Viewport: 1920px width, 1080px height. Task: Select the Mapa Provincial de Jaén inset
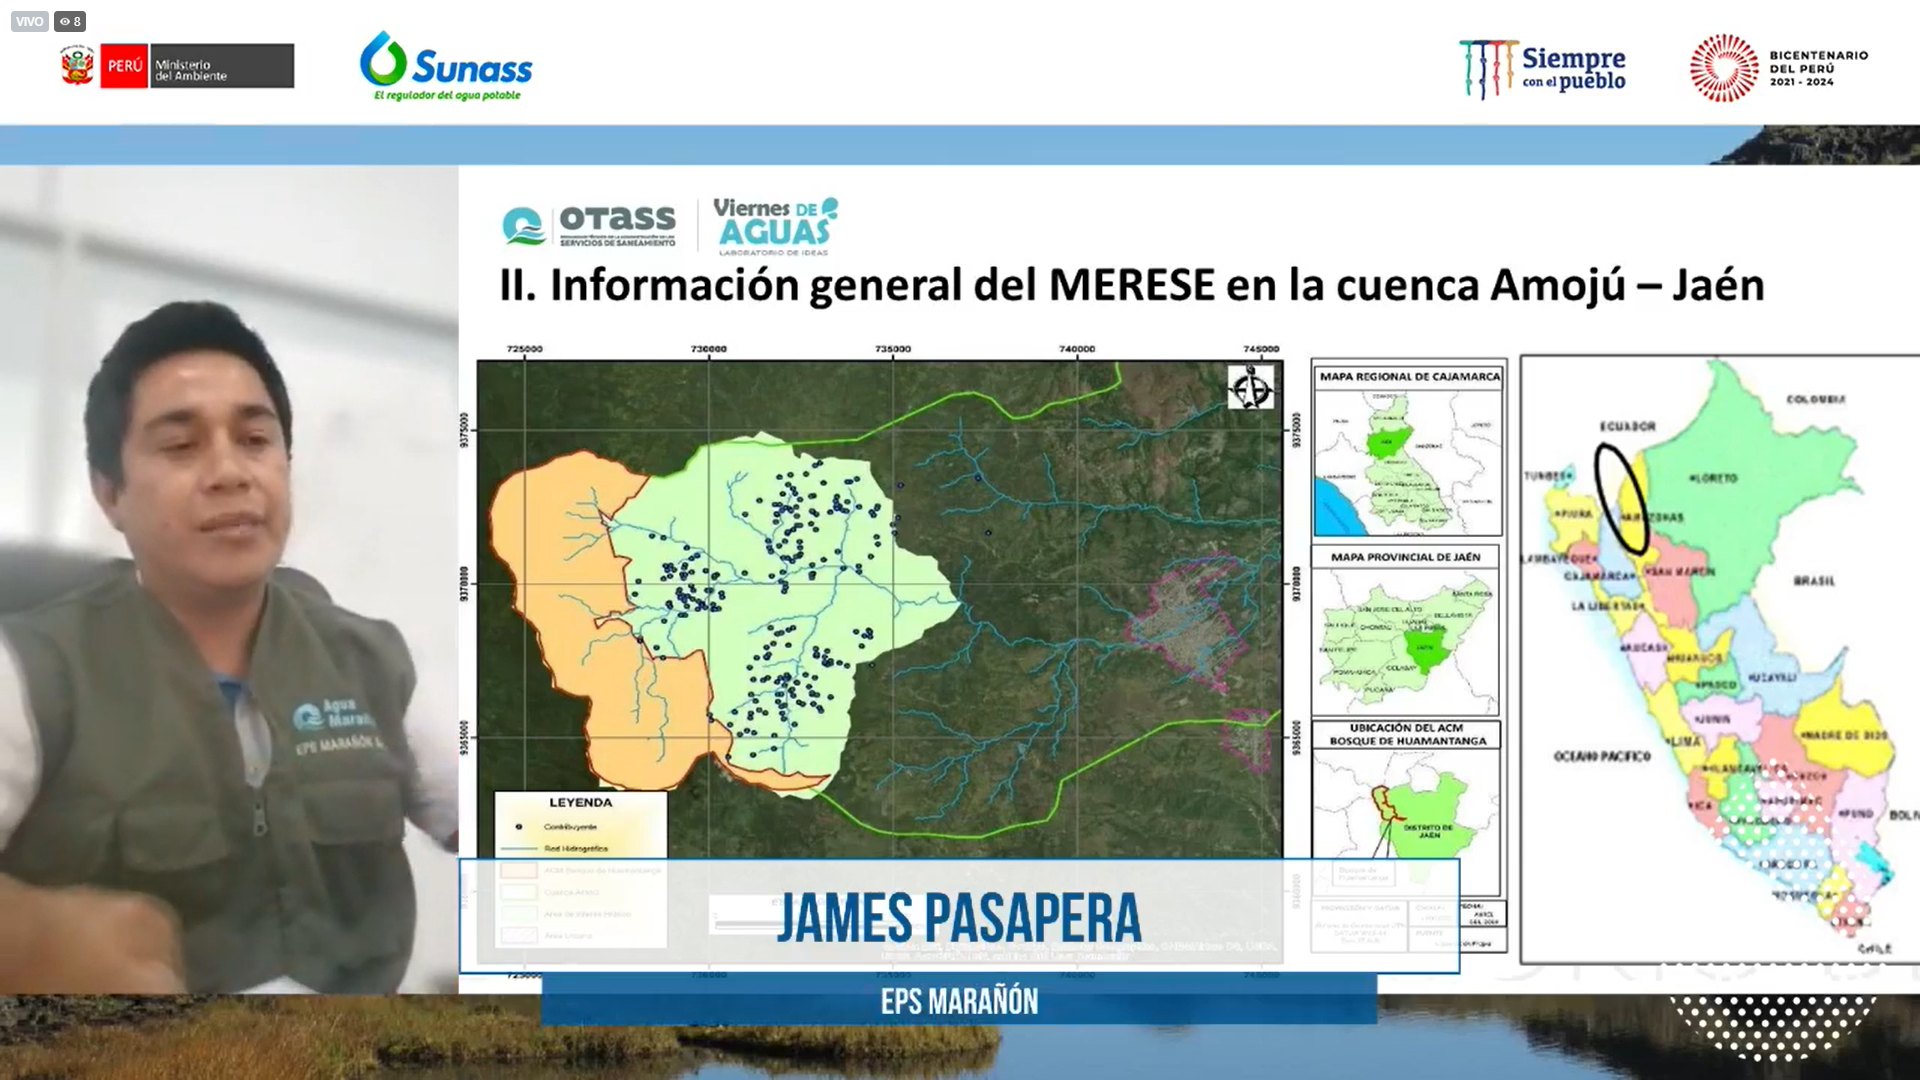[1405, 630]
